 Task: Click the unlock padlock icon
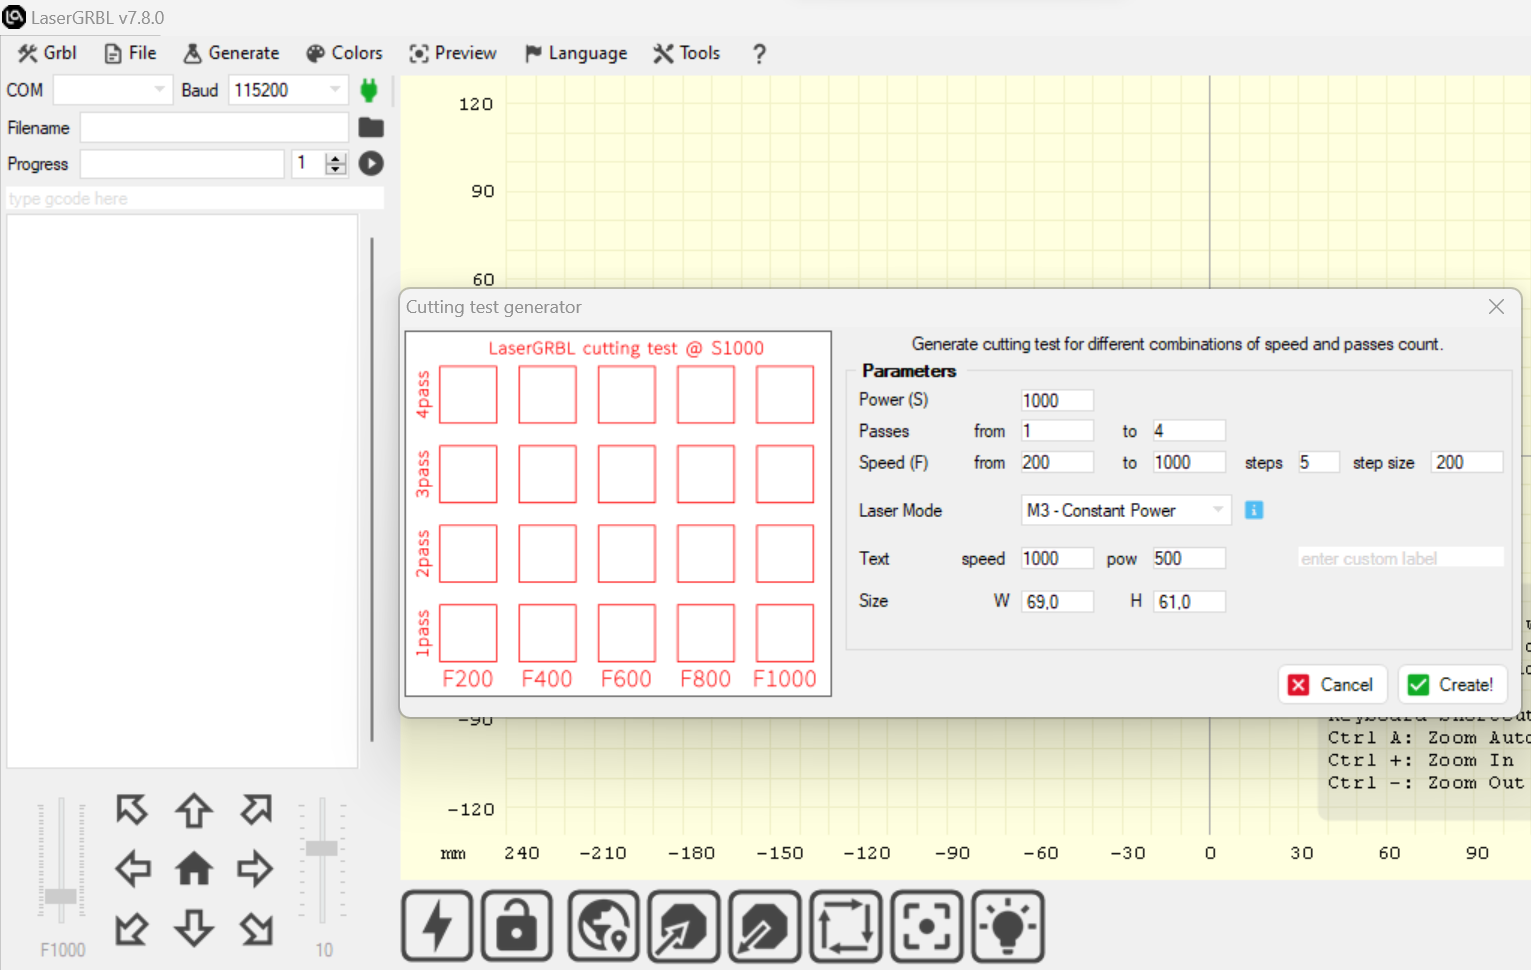pyautogui.click(x=517, y=926)
